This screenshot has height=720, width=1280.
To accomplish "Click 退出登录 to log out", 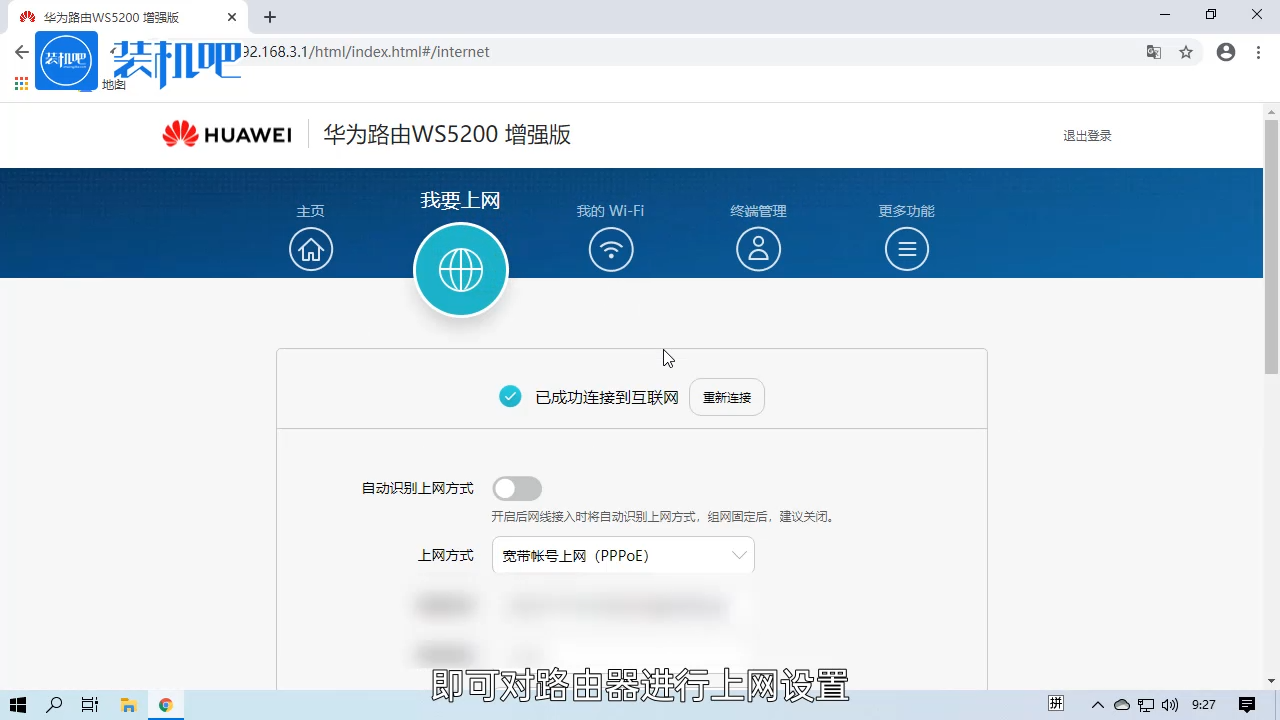I will (x=1087, y=135).
